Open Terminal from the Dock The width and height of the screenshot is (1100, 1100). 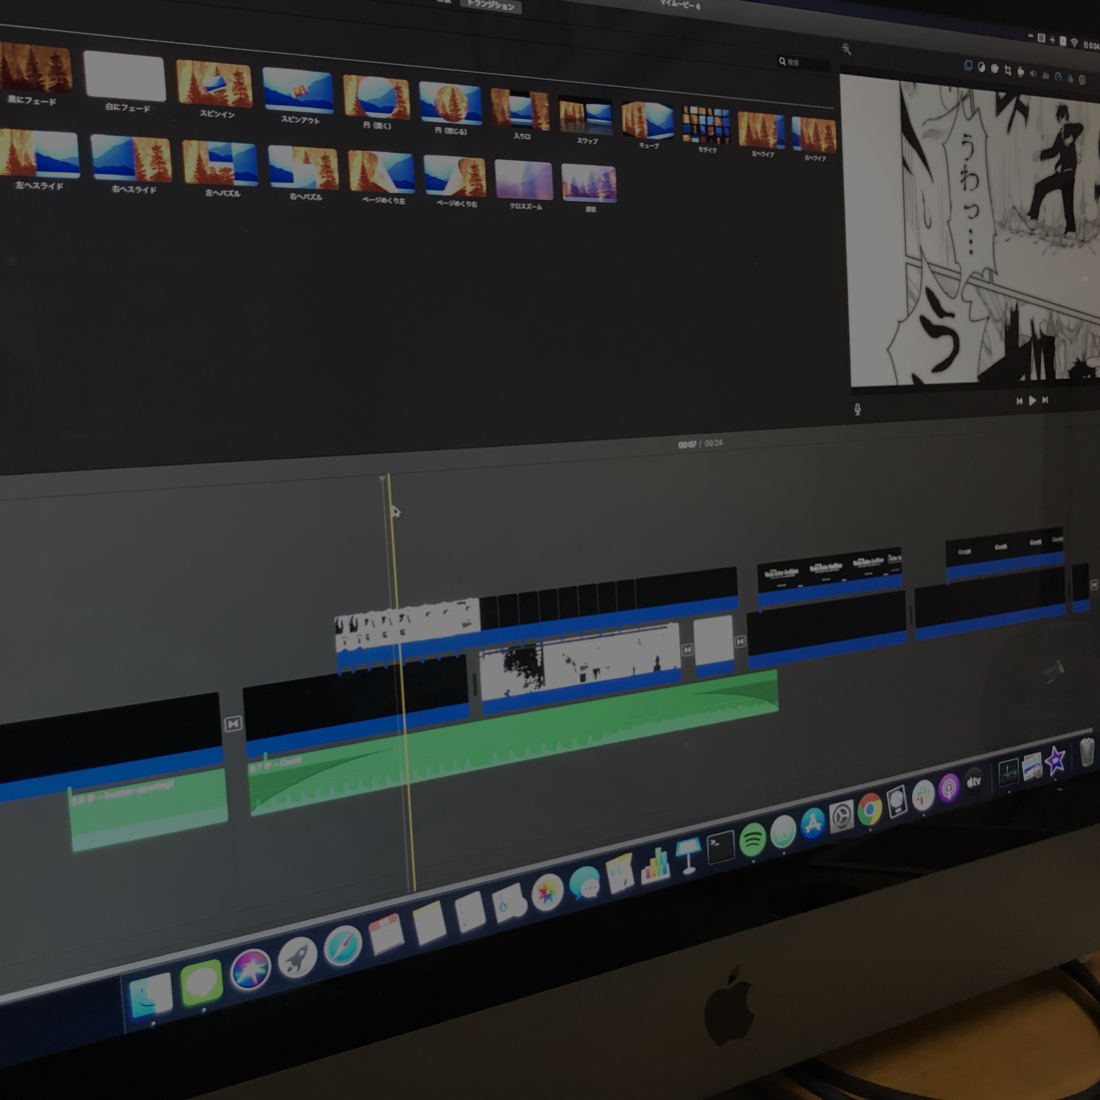[720, 847]
